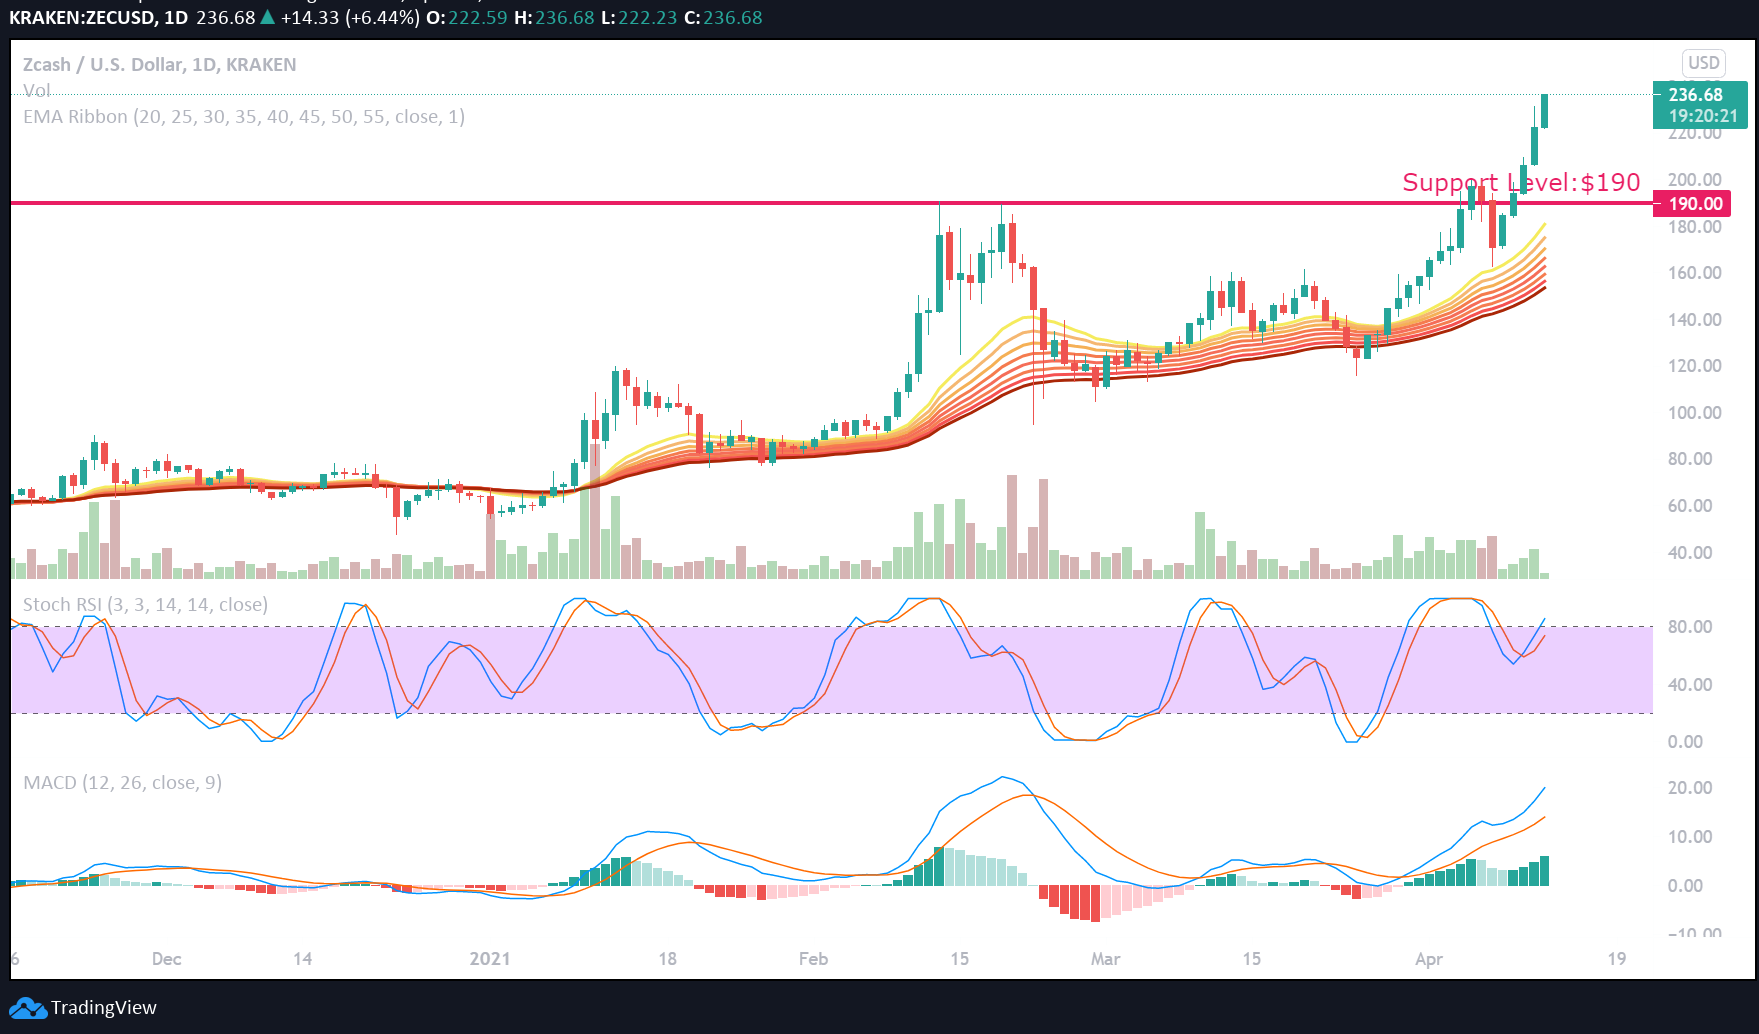Image resolution: width=1759 pixels, height=1034 pixels.
Task: Click 'Feb' on the time axis
Action: click(813, 959)
